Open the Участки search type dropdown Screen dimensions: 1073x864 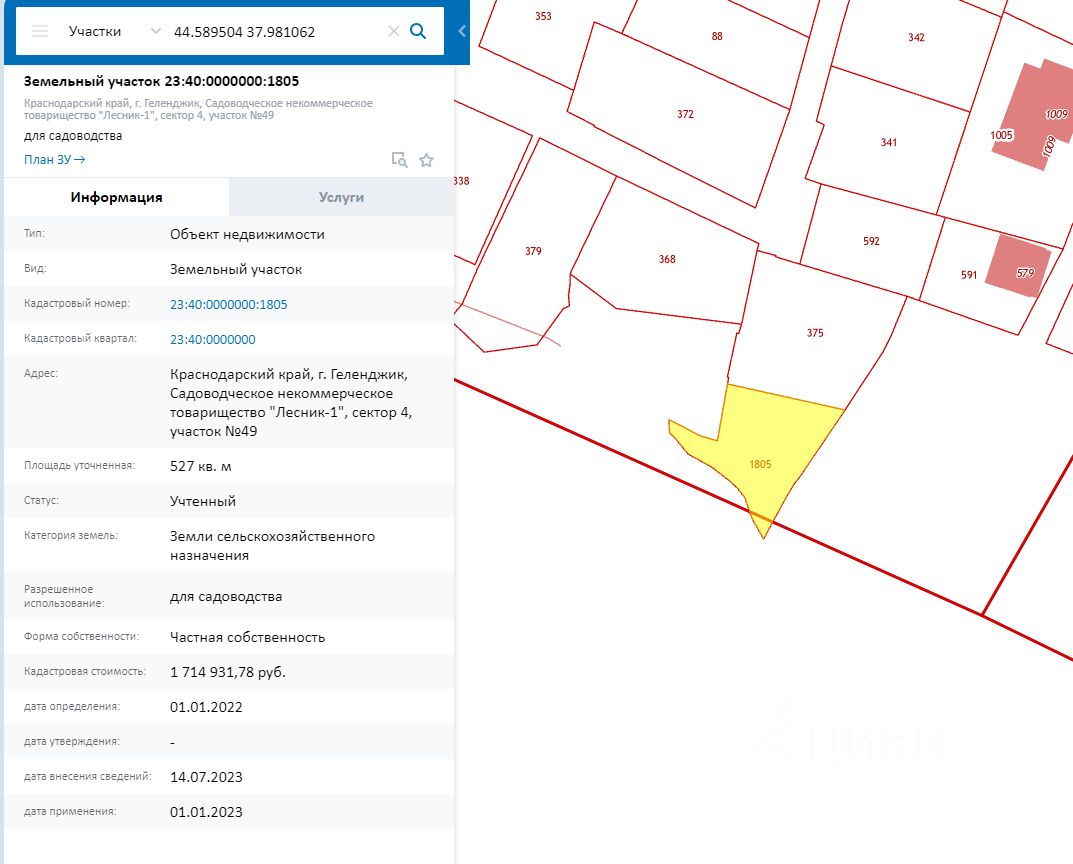click(x=114, y=31)
